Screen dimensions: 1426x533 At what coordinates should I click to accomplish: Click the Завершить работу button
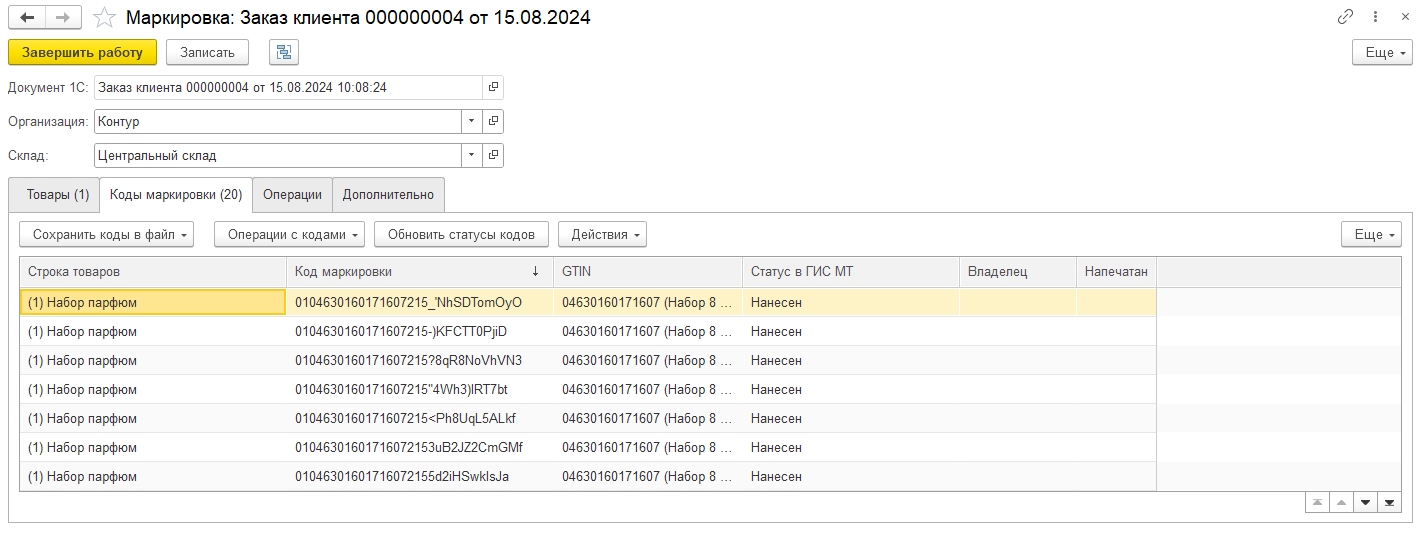coord(82,52)
